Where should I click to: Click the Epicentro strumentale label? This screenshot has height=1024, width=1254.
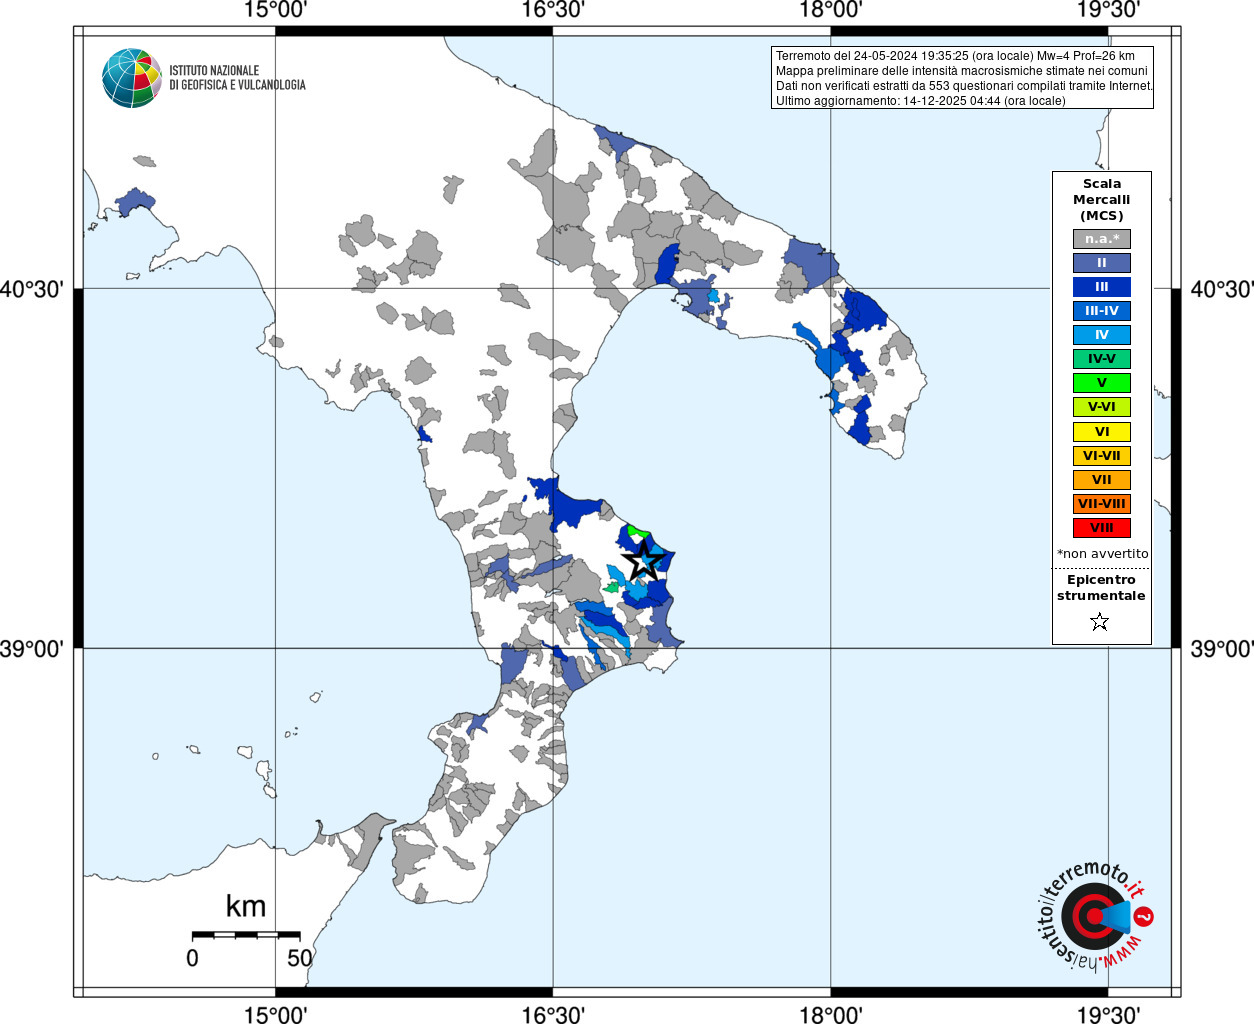(1101, 588)
